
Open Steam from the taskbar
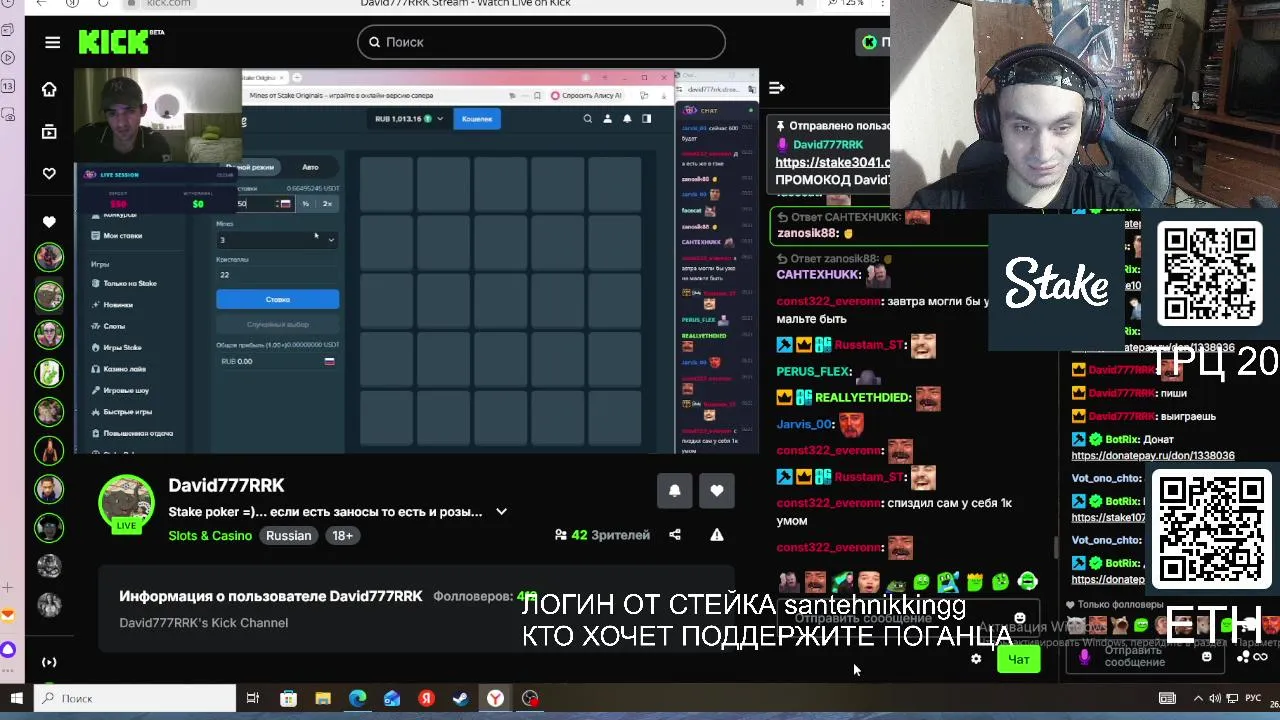click(x=461, y=698)
